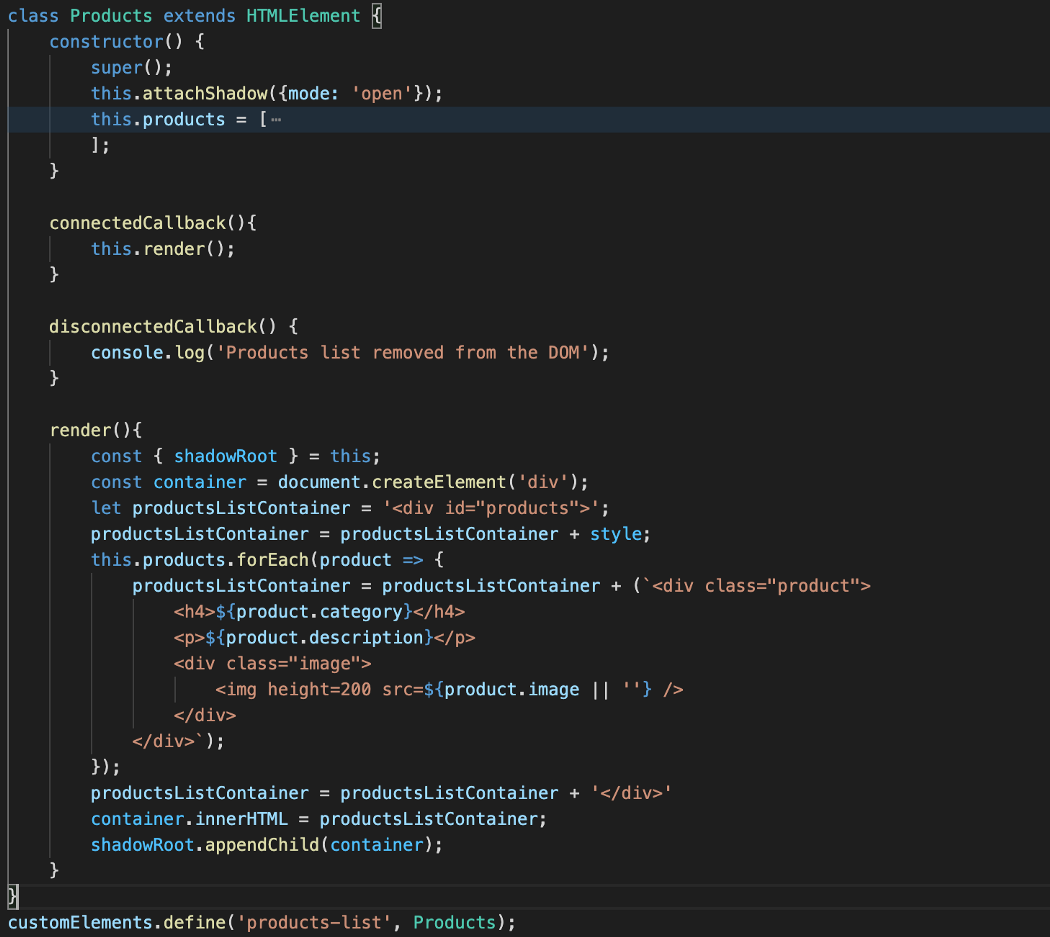
Task: Click 'height=200' in img tag
Action: (319, 690)
